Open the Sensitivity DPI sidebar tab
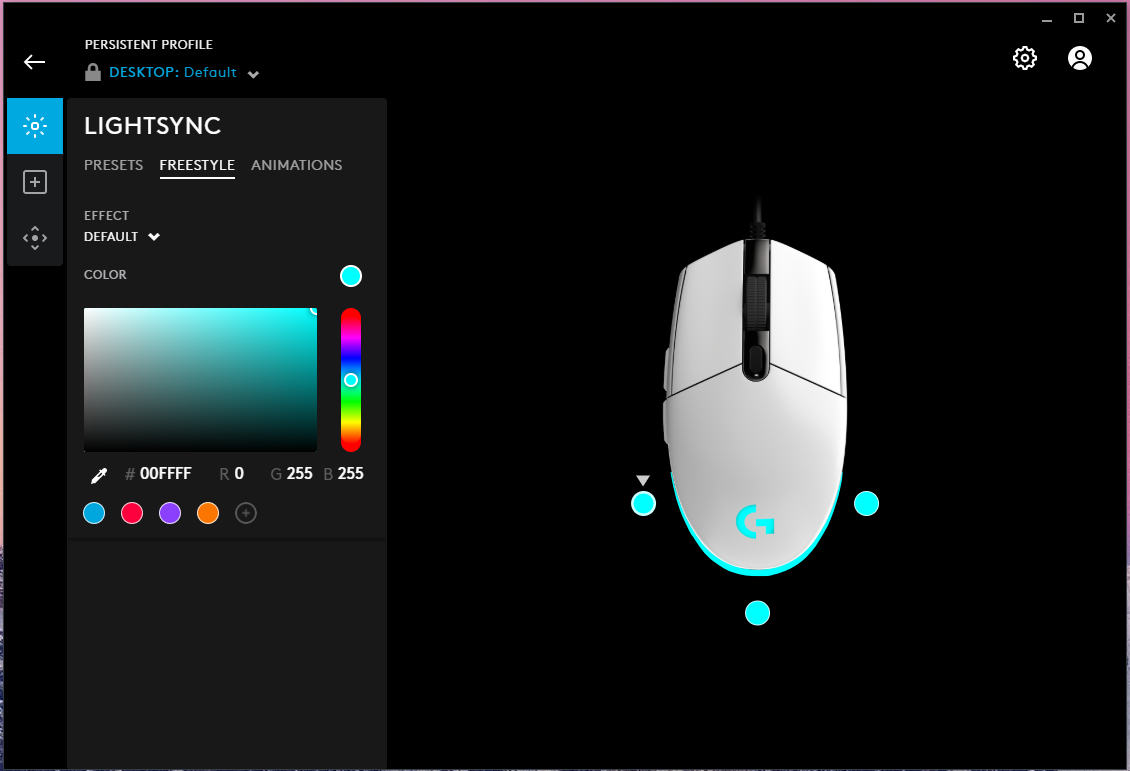The width and height of the screenshot is (1130, 771). (35, 238)
